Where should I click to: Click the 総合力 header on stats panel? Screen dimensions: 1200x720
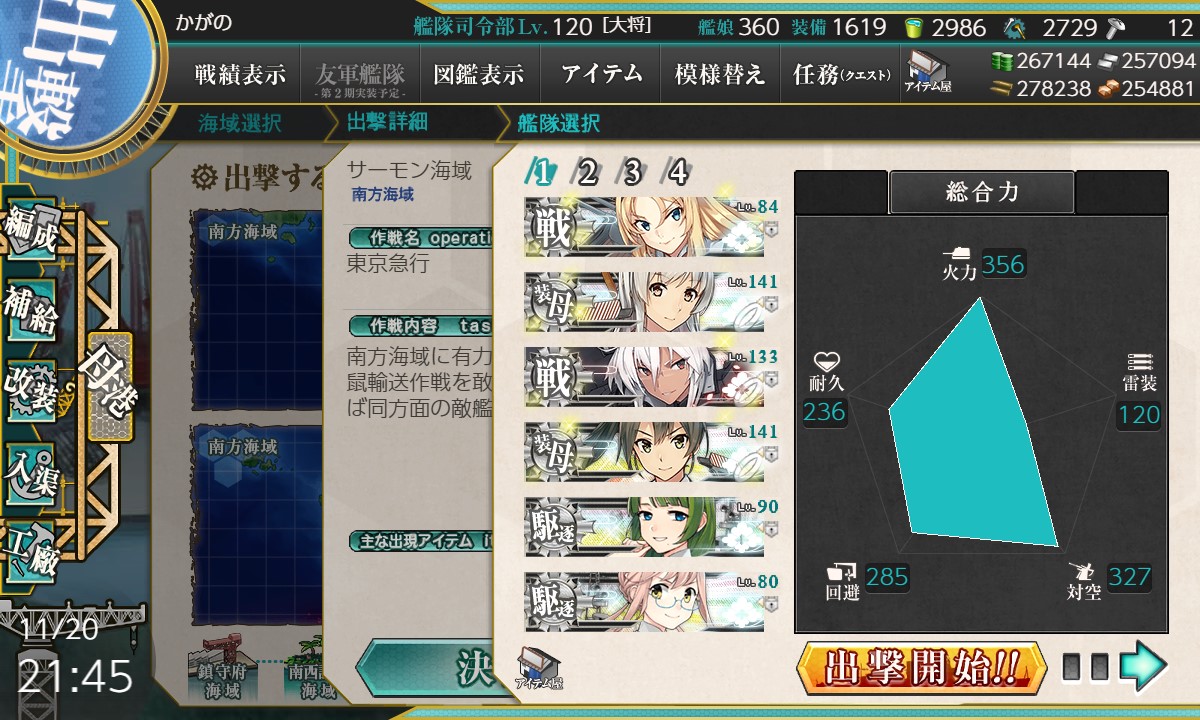point(982,192)
